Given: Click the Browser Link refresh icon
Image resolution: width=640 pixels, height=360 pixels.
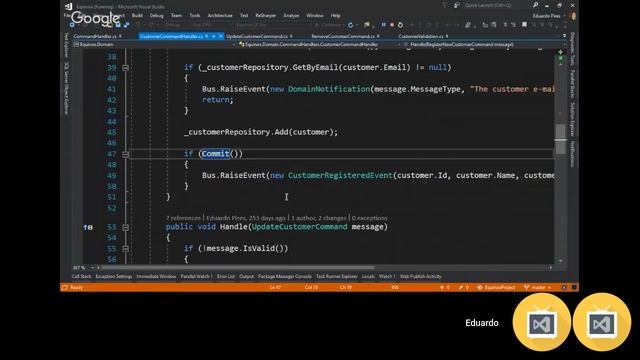Looking at the screenshot, I should 350,25.
